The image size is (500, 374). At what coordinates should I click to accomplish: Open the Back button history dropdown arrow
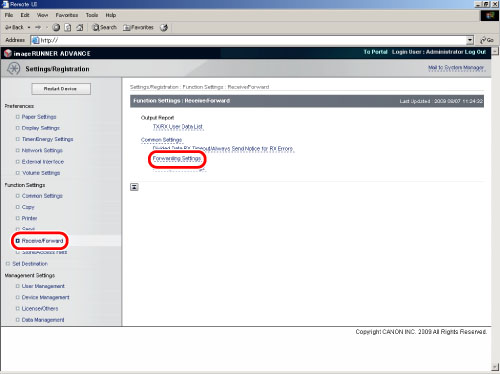point(29,27)
